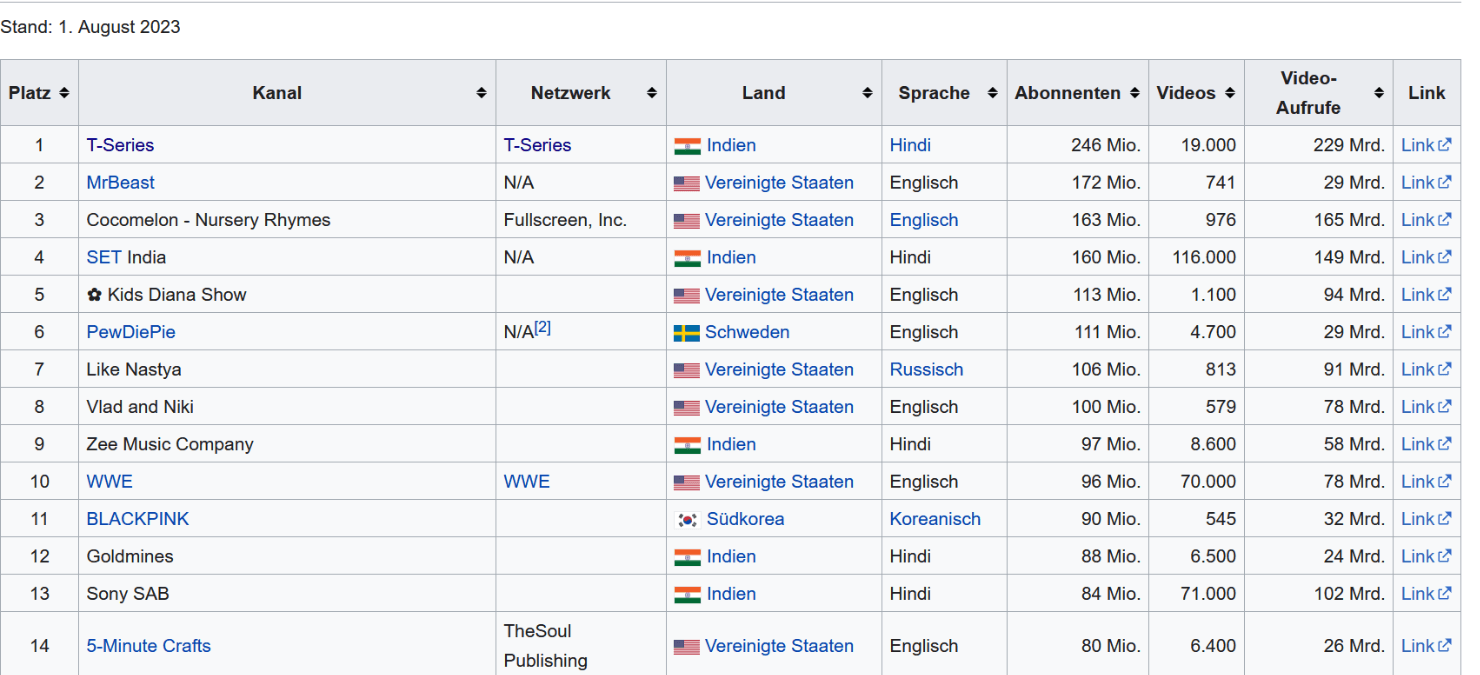Open the 5-Minute Crafts article
Screen dimensions: 1480x675
pos(148,646)
